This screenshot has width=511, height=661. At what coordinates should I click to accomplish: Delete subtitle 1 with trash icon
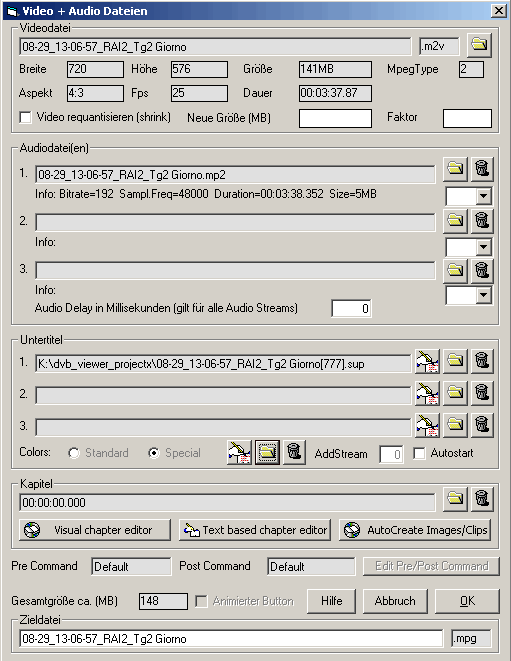[482, 361]
